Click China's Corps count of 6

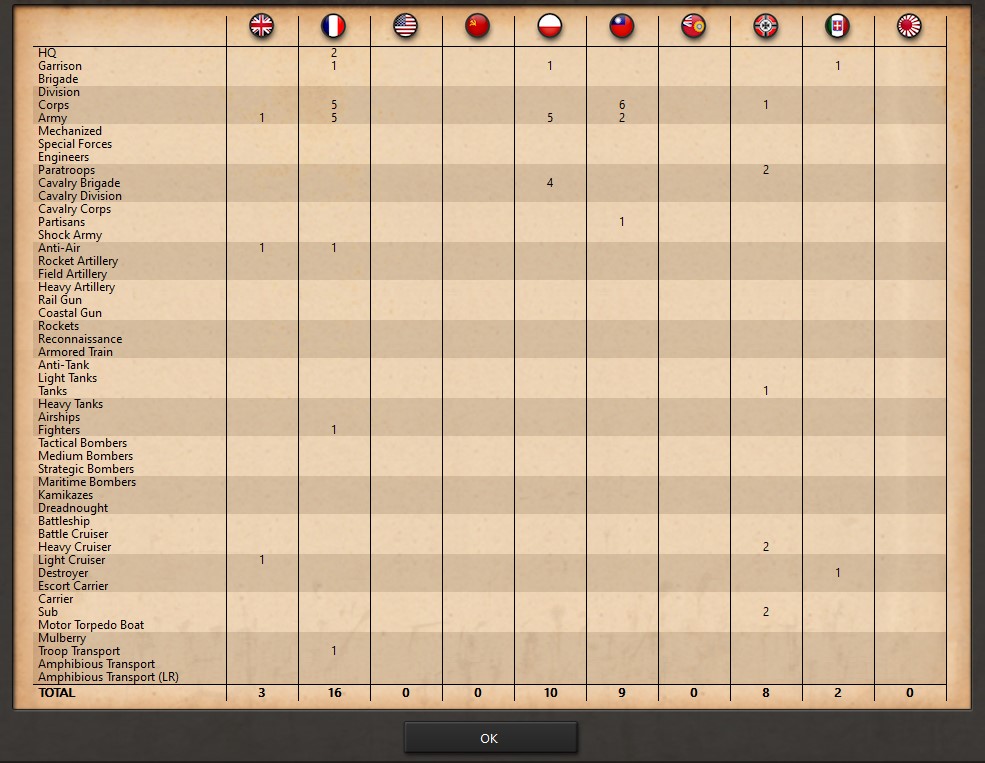click(x=622, y=105)
